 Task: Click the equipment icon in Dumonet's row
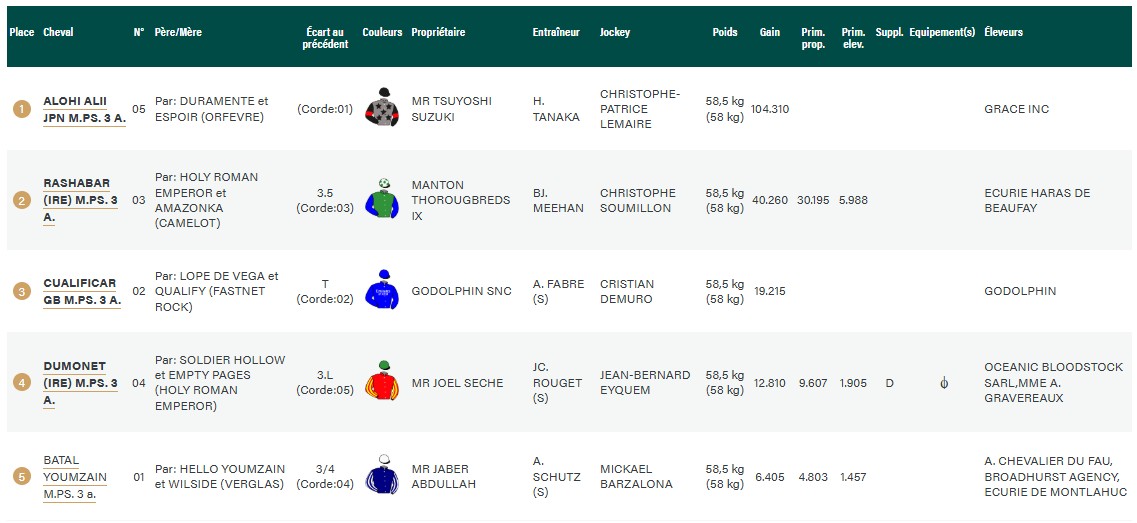944,383
